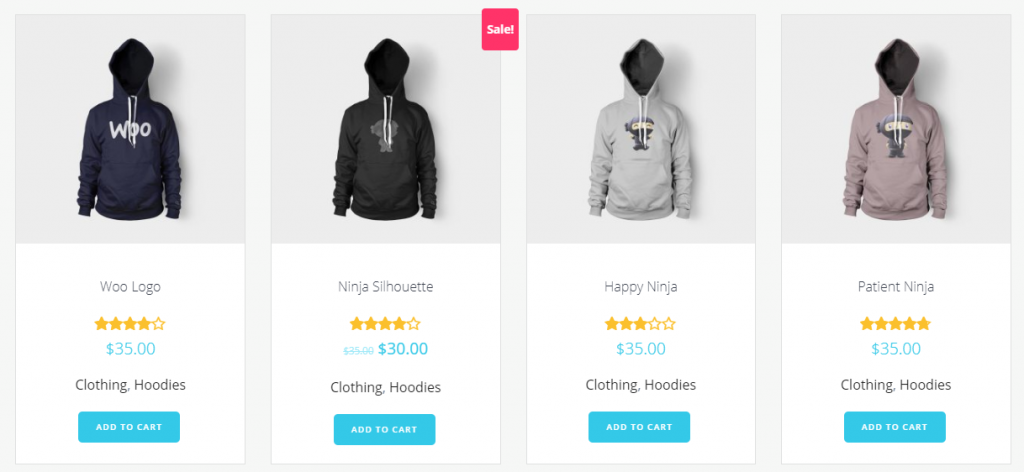The height and width of the screenshot is (472, 1024).
Task: Click Hoodies category under Woo Logo
Action: [x=160, y=385]
